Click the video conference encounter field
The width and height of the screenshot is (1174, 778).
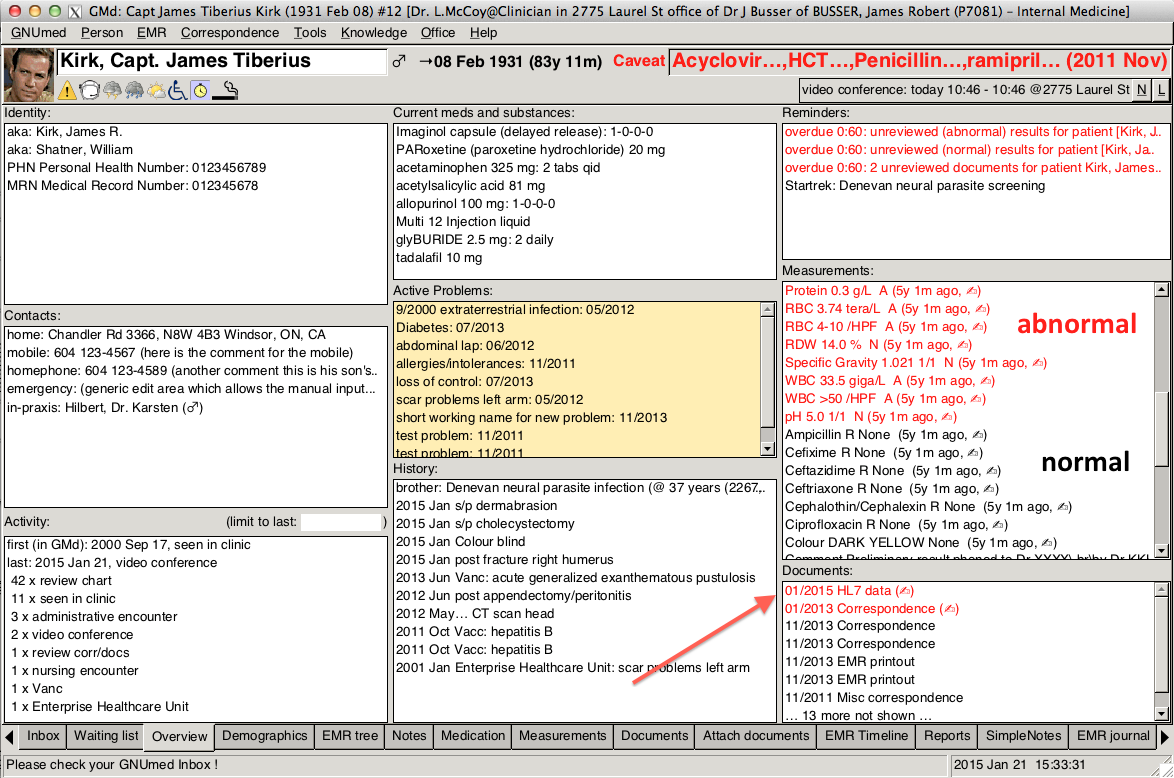[964, 90]
